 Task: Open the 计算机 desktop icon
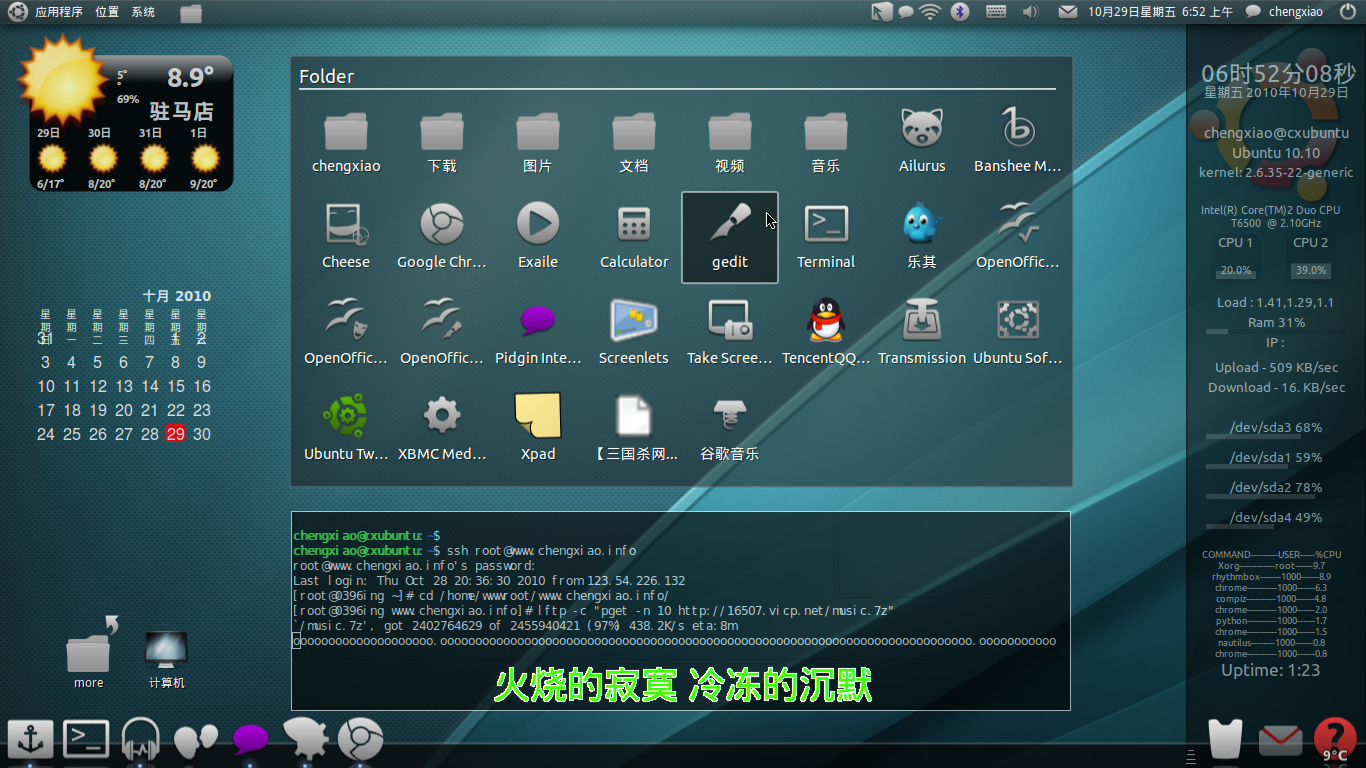167,660
